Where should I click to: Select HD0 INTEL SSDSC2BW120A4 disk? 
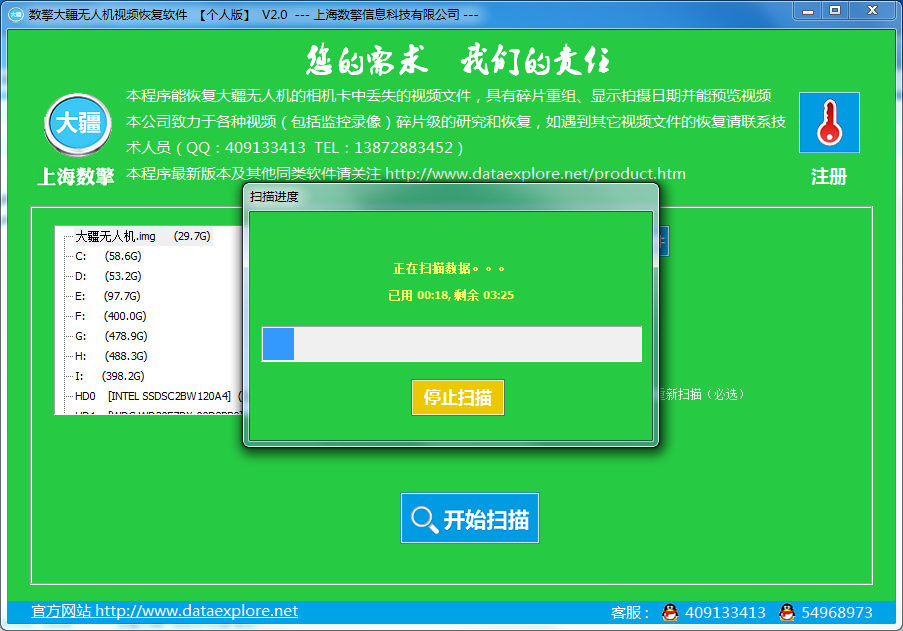158,396
